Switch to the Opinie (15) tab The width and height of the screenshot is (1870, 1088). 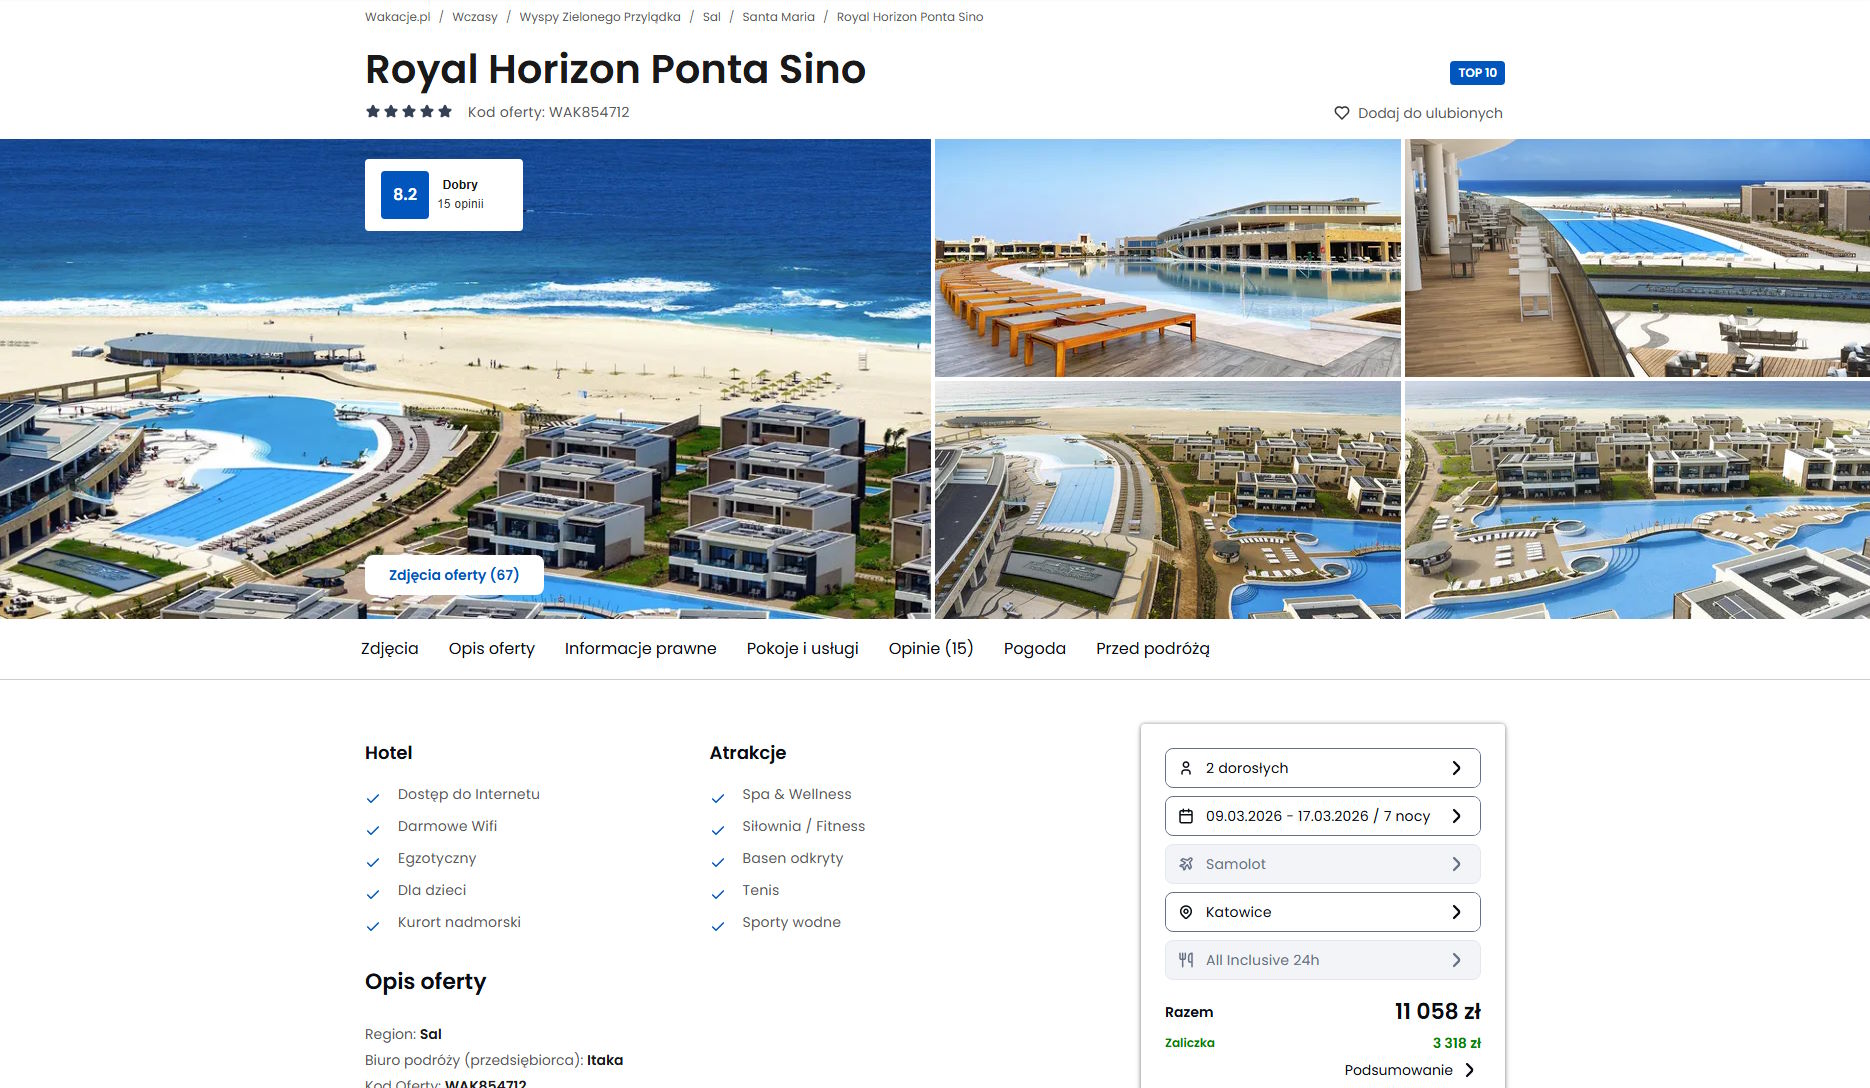[x=931, y=648]
